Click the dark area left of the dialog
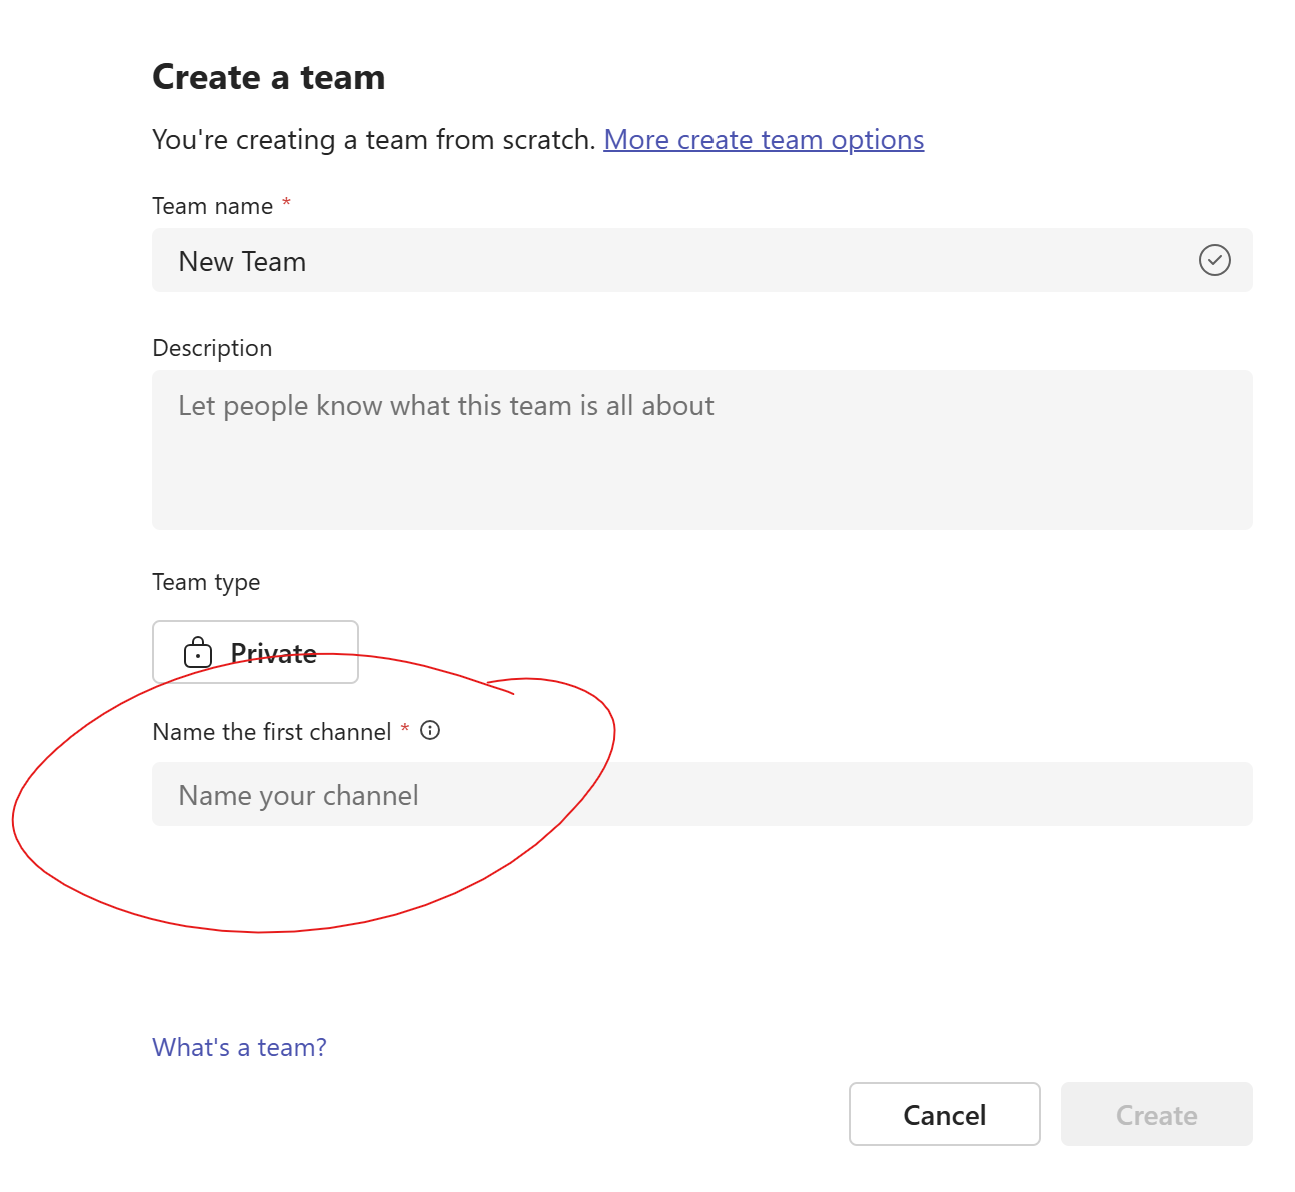 pyautogui.click(x=62, y=400)
